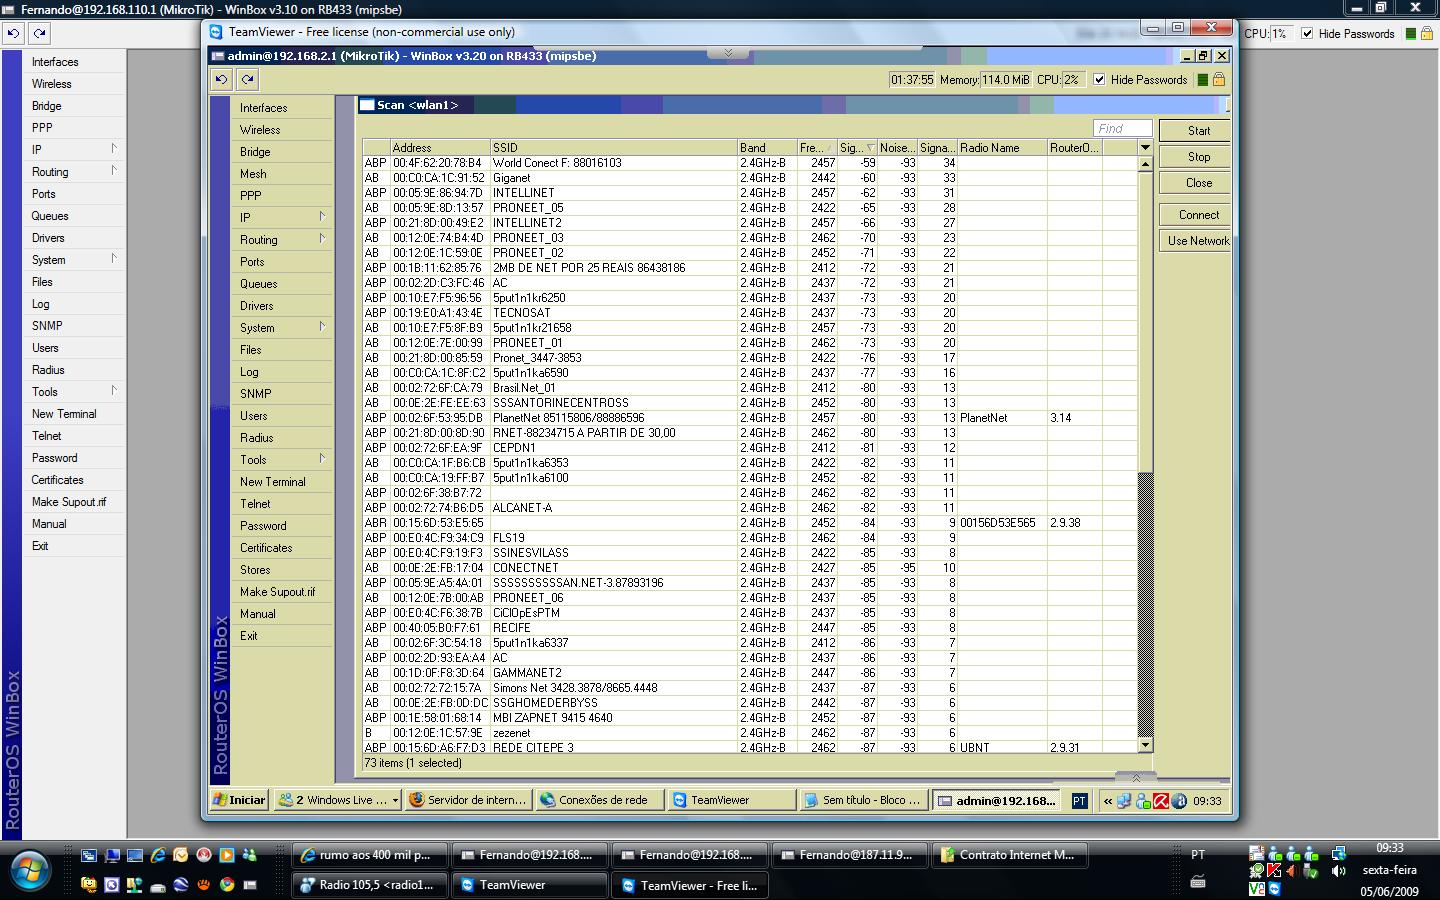Open Windows Live Messenger quick launch icon
Screen dimensions: 1440x900
coord(250,855)
